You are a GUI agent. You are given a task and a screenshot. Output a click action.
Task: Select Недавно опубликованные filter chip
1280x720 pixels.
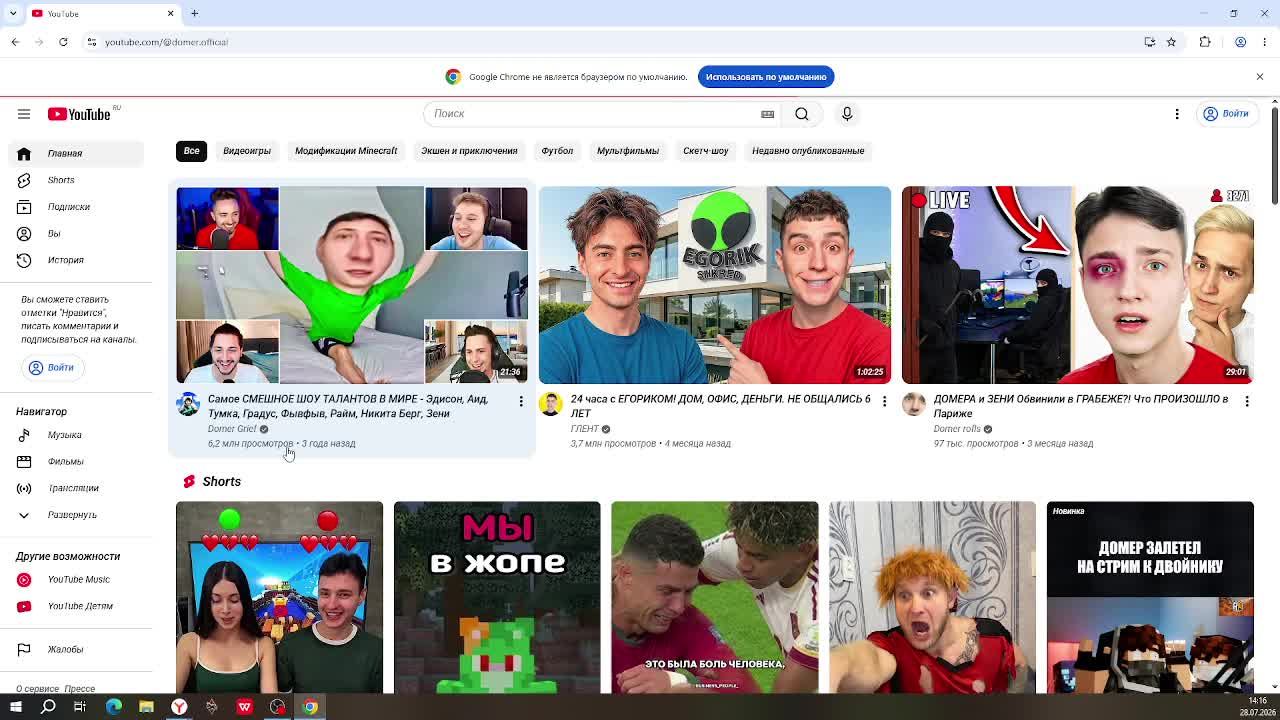click(x=808, y=151)
